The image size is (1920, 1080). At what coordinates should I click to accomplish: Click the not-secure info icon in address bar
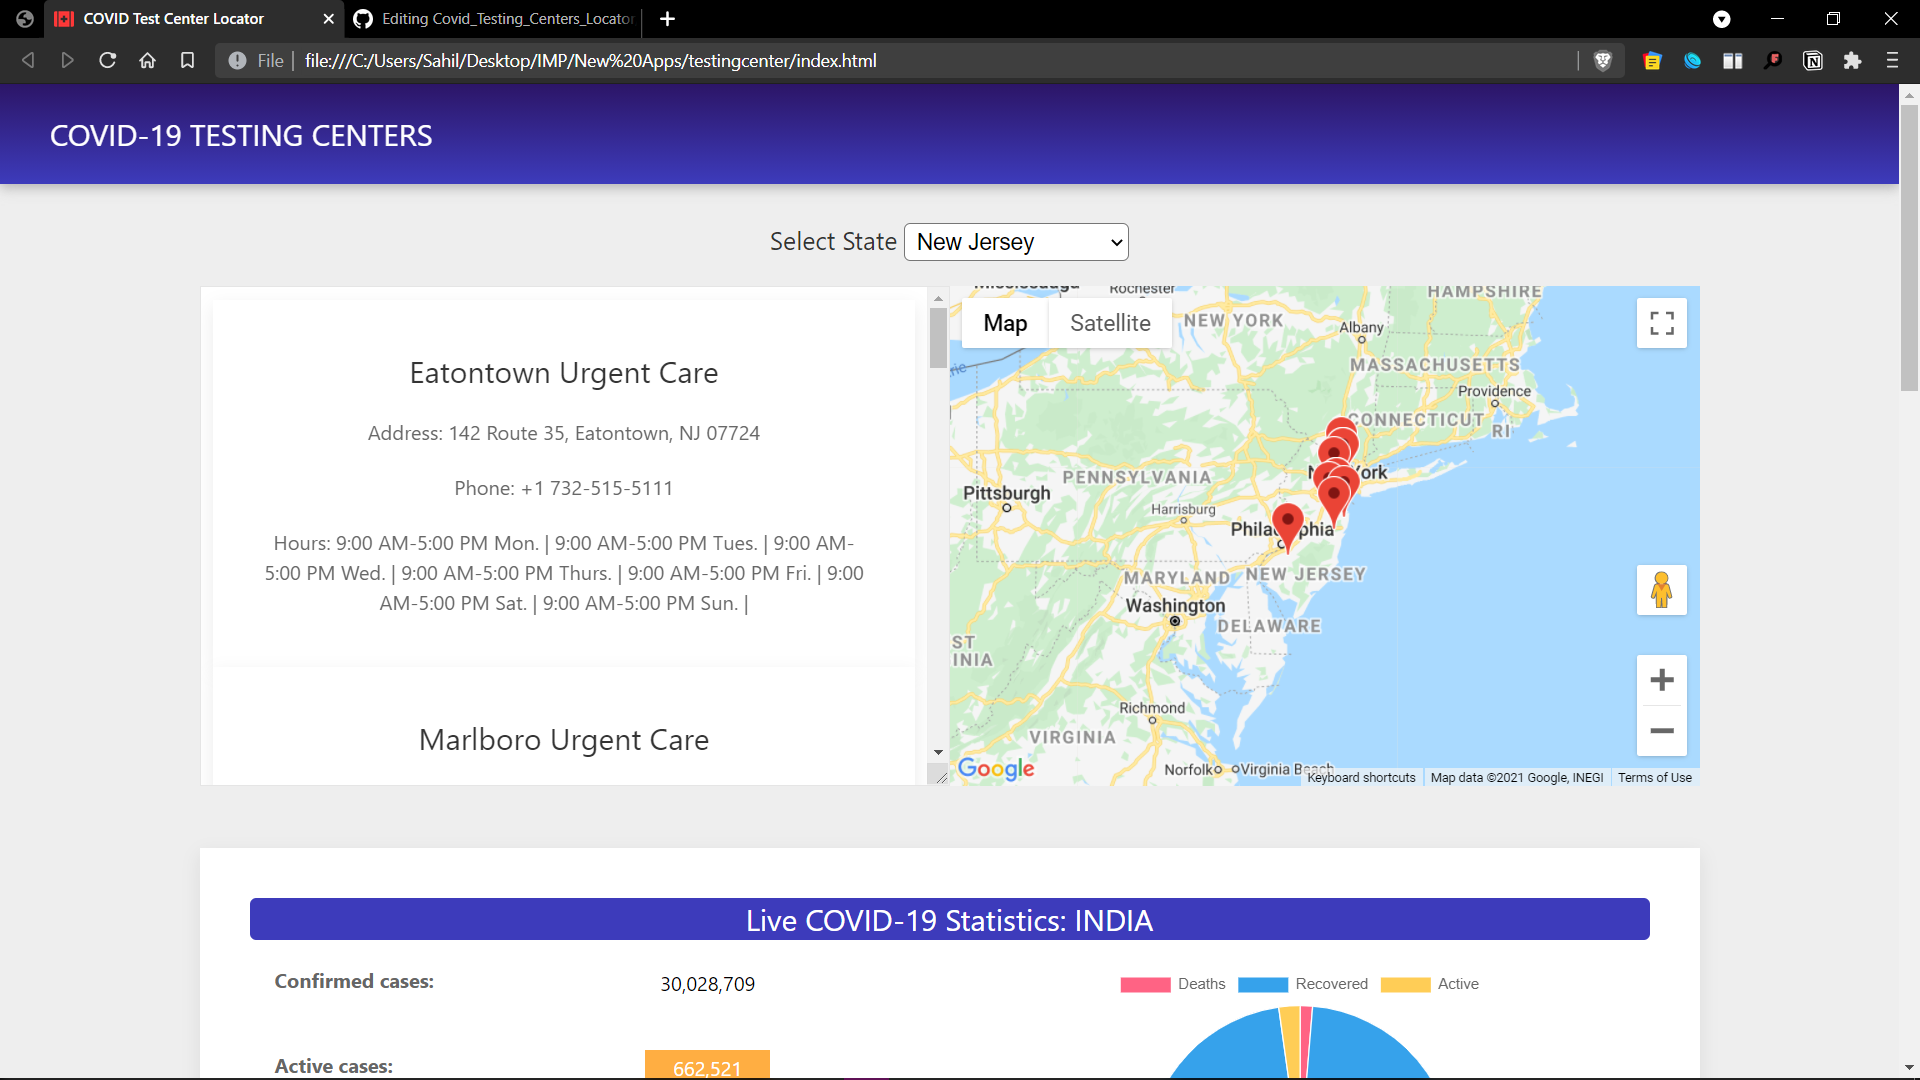[237, 61]
